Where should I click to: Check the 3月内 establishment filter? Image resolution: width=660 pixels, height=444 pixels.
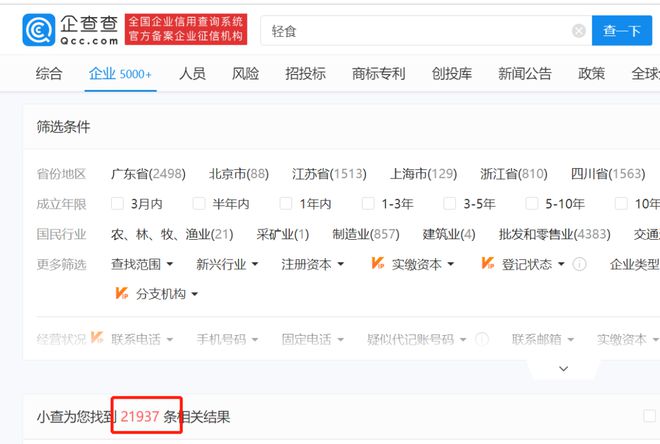117,204
